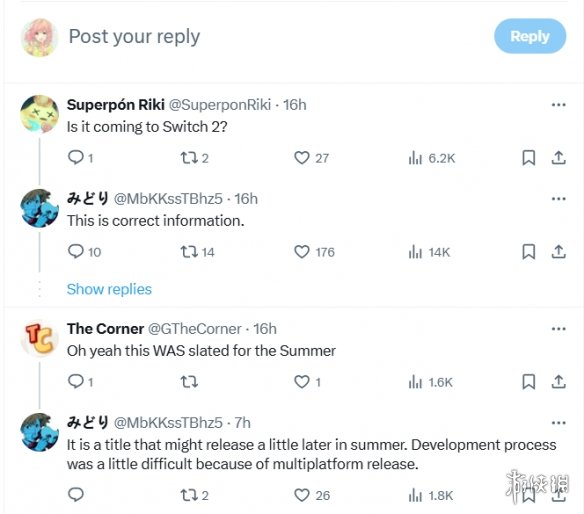Expand Show replies thread
Image resolution: width=584 pixels, height=514 pixels.
click(109, 289)
